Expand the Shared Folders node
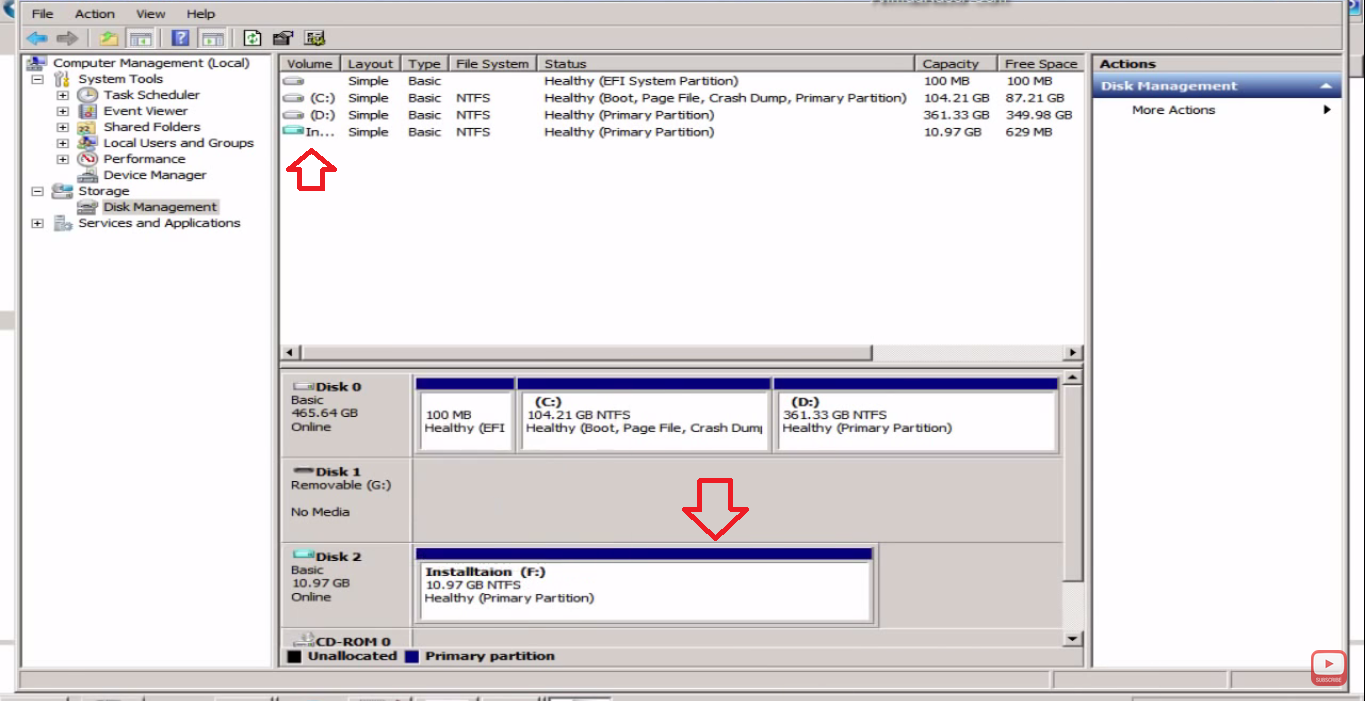The image size is (1365, 701). (62, 127)
